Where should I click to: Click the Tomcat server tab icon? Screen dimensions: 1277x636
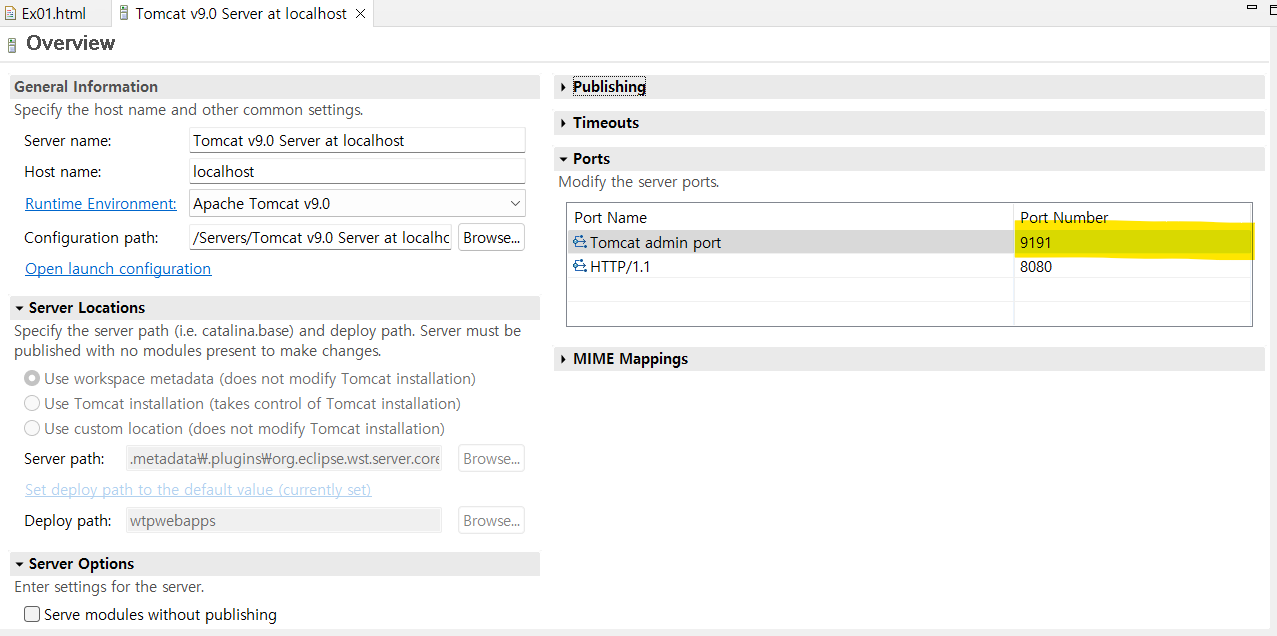pos(124,13)
